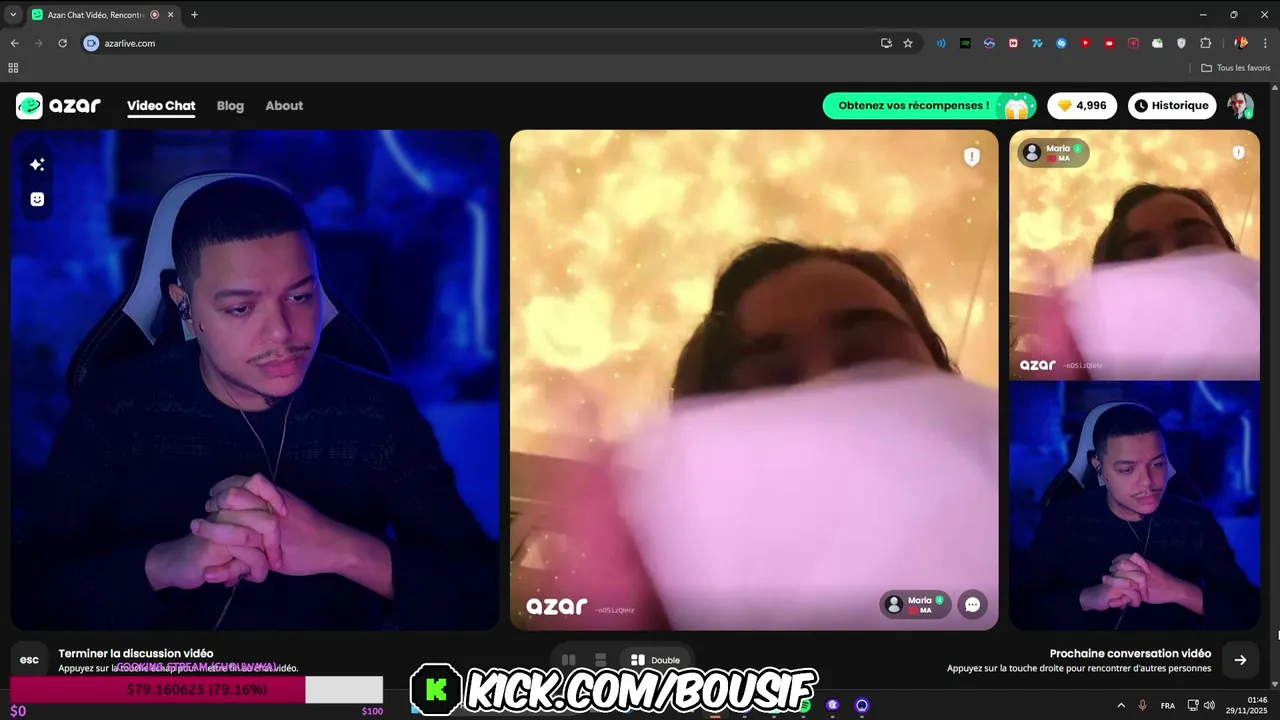The width and height of the screenshot is (1280, 720).
Task: Click Prochaine conversation vidéo text
Action: pyautogui.click(x=1130, y=653)
